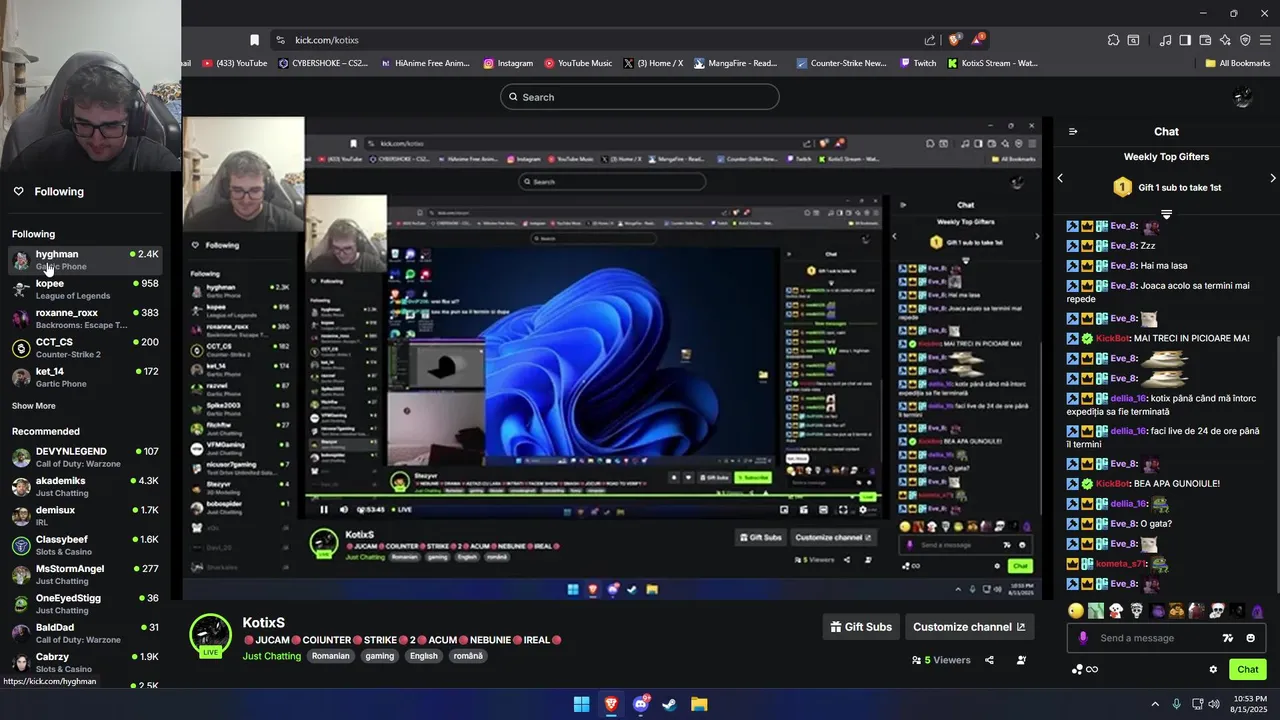Open CCT_CS Counter-Strike 2 channel
This screenshot has width=1280, height=720.
point(85,348)
